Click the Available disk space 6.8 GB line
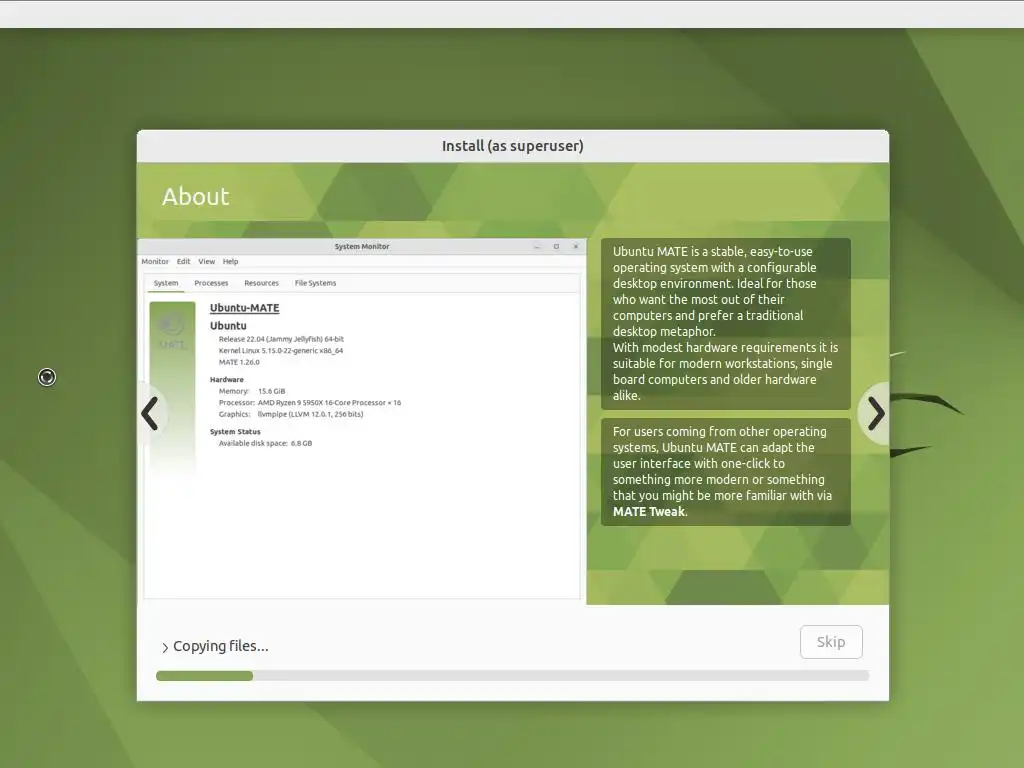The height and width of the screenshot is (768, 1024). coord(265,443)
